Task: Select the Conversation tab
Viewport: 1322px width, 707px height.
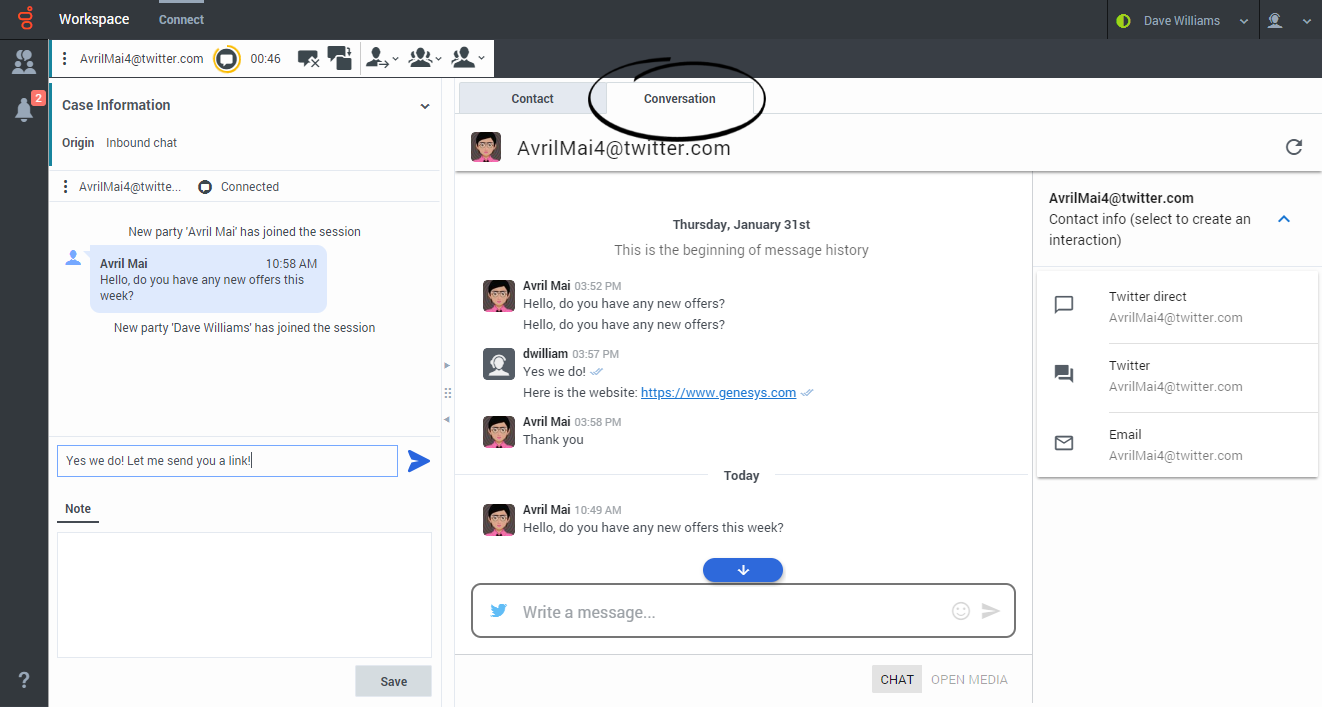Action: click(679, 99)
